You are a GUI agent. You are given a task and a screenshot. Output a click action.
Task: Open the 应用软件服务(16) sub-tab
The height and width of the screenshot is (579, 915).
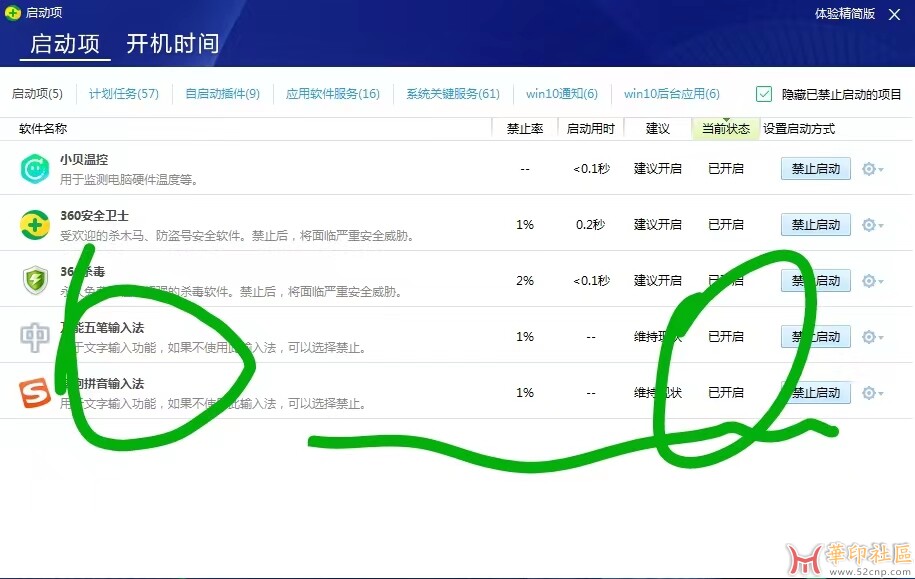coord(333,93)
